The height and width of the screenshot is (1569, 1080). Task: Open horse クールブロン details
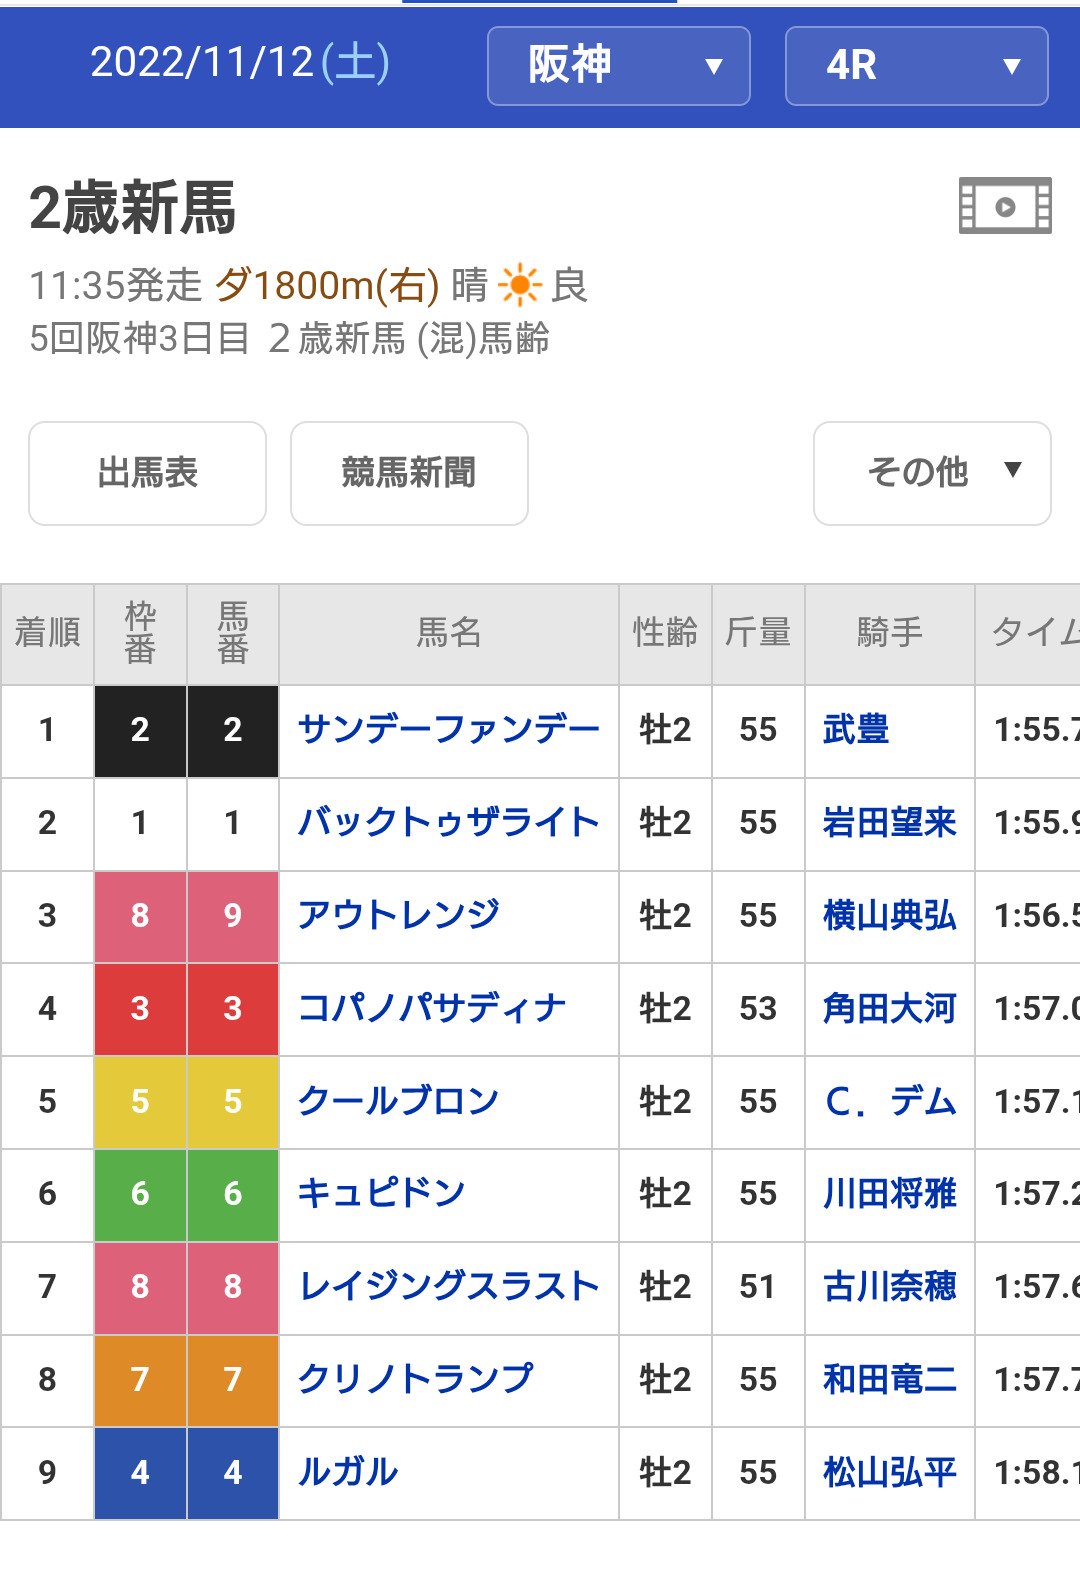pos(398,1101)
